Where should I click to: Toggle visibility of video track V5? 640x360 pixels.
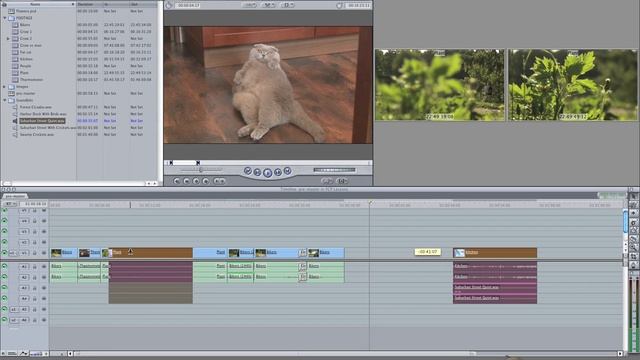(4, 211)
